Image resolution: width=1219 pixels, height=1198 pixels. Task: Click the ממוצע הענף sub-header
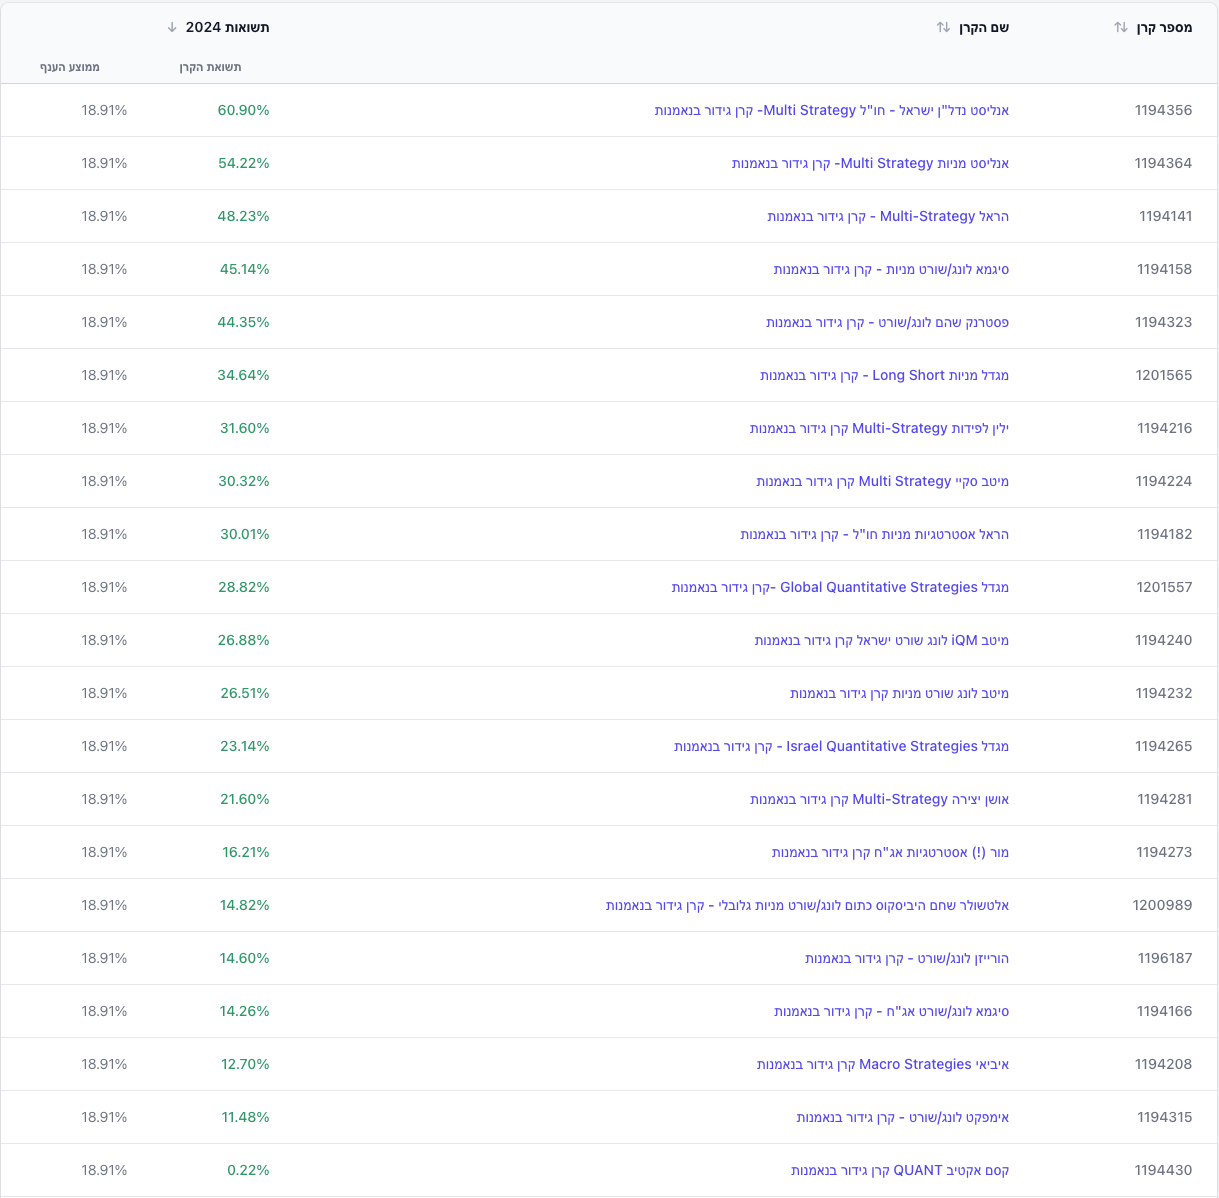(70, 67)
